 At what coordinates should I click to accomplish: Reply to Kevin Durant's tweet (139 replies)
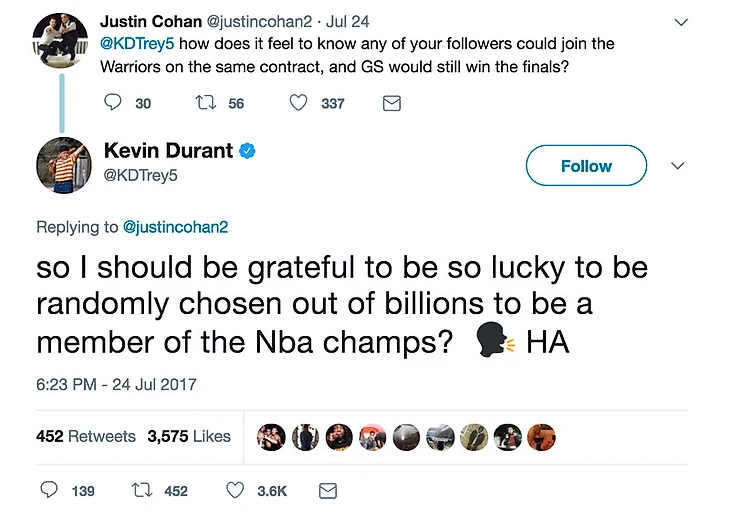49,490
